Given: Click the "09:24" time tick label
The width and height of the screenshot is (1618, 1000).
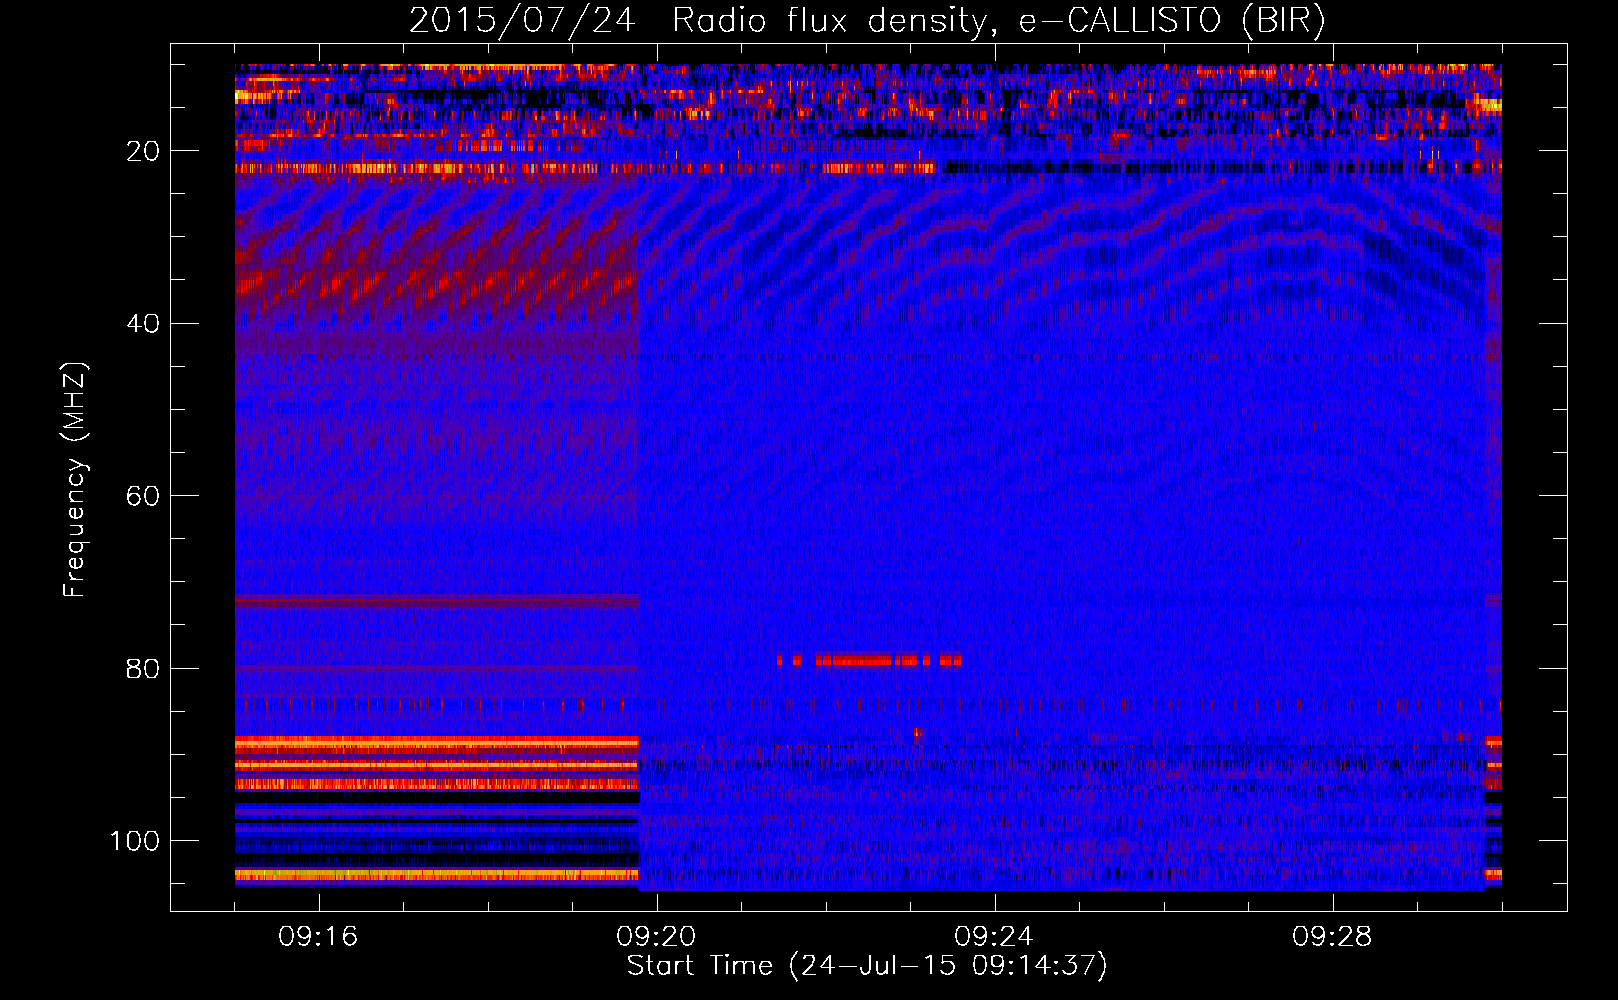Looking at the screenshot, I should [994, 937].
